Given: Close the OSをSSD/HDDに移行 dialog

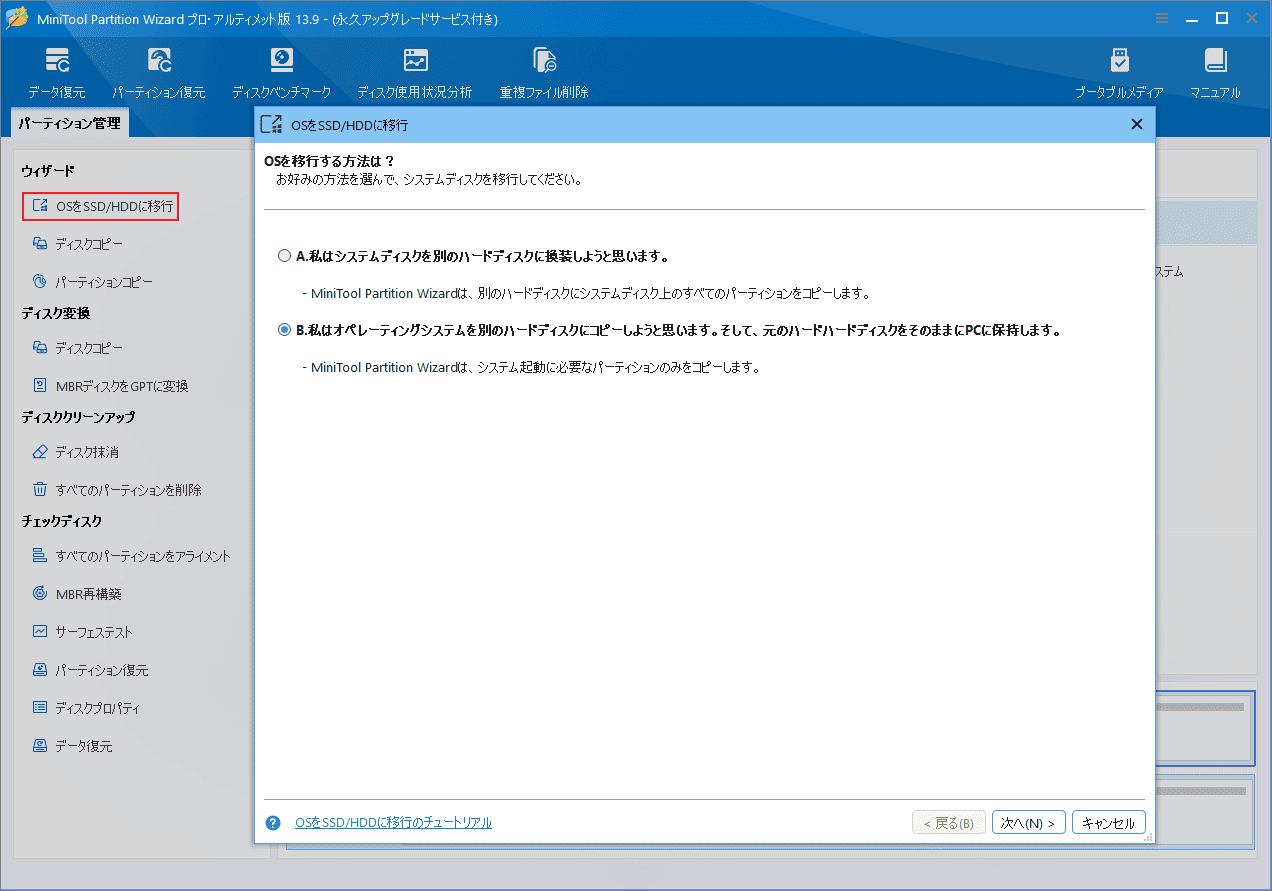Looking at the screenshot, I should tap(1136, 124).
